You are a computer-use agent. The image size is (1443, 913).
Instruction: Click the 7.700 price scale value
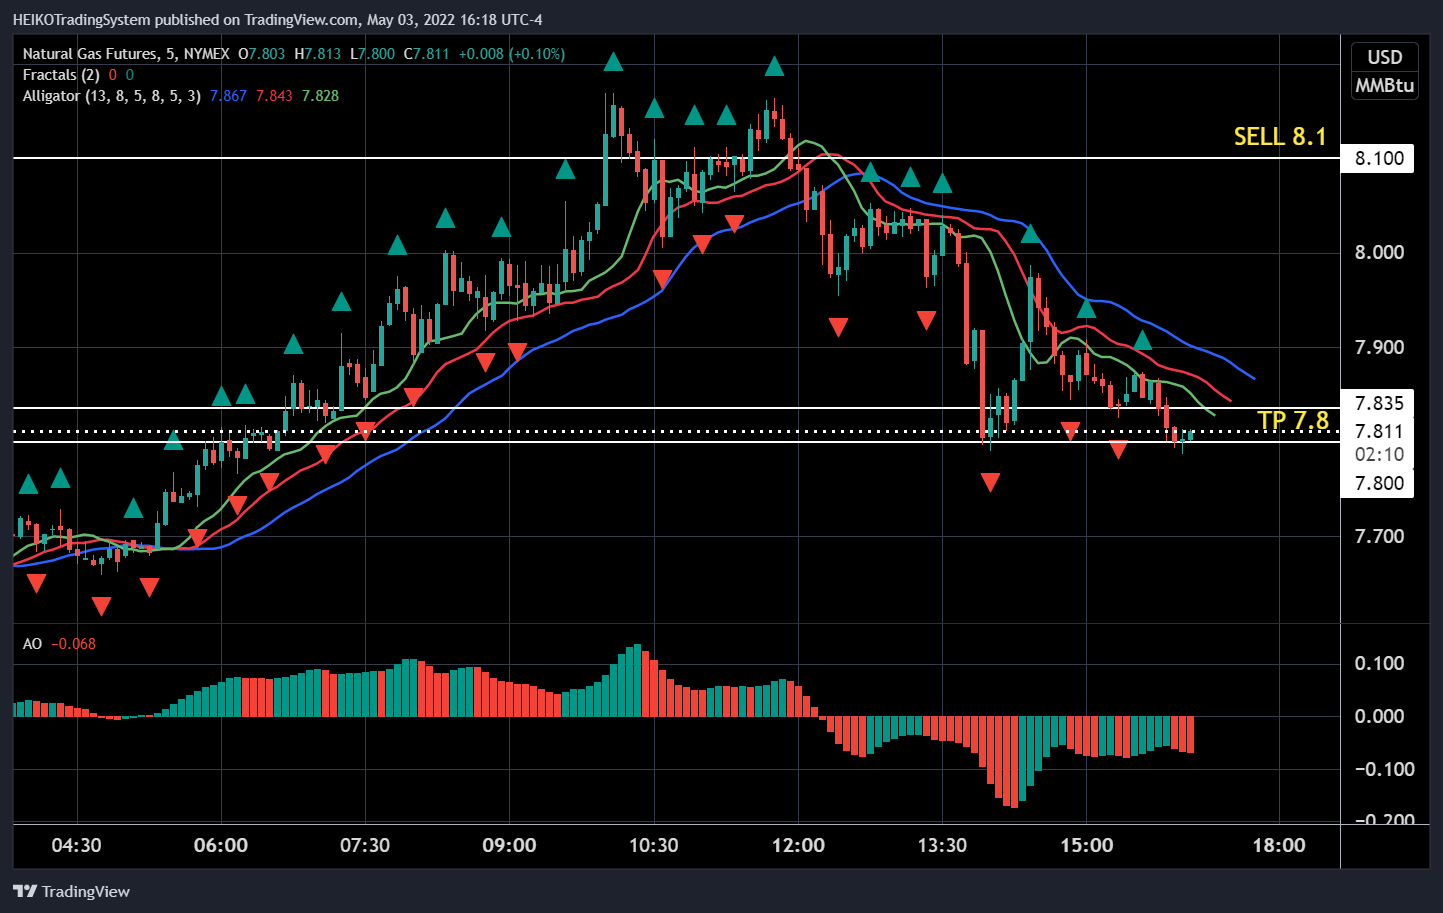click(x=1379, y=536)
